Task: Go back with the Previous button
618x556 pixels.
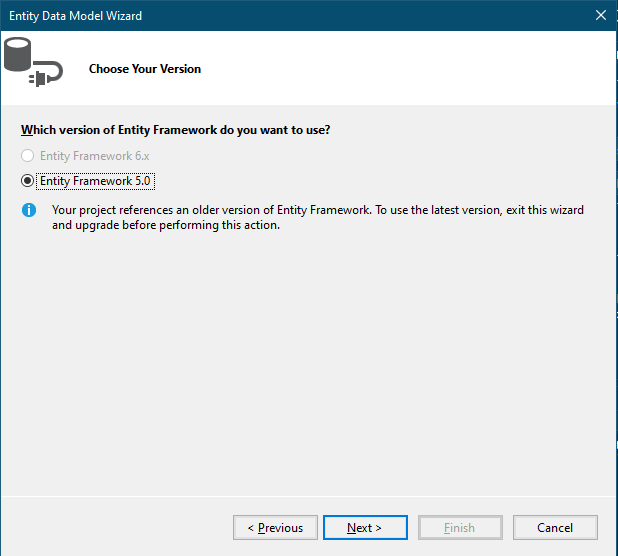Action: coord(275,528)
